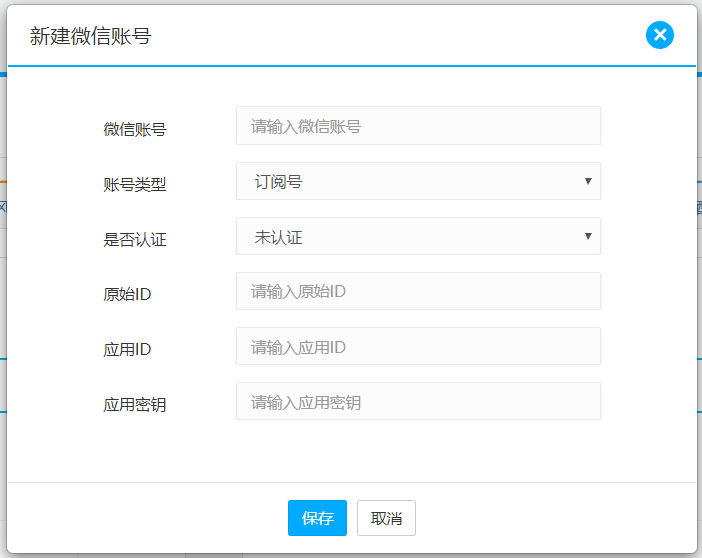The width and height of the screenshot is (702, 558).
Task: Click the 应用密钥 field label
Action: (134, 404)
